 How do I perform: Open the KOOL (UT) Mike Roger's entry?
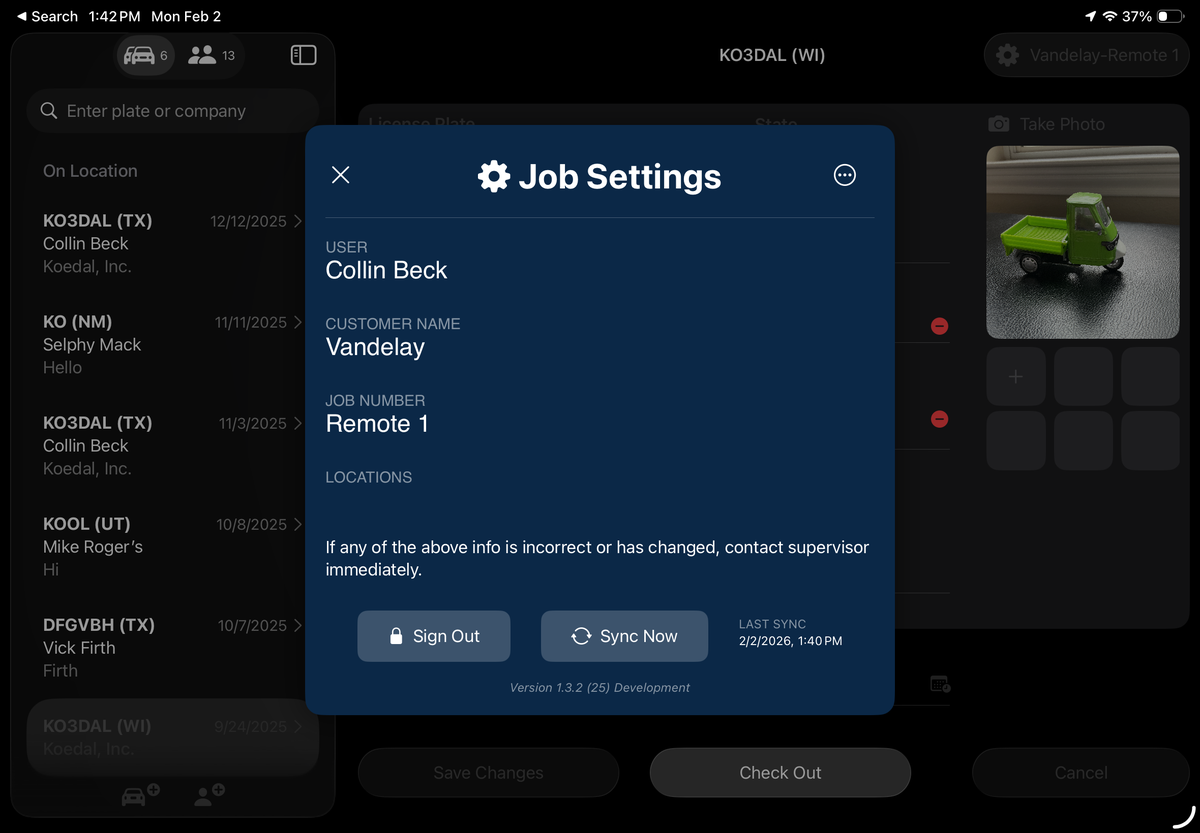[x=172, y=546]
